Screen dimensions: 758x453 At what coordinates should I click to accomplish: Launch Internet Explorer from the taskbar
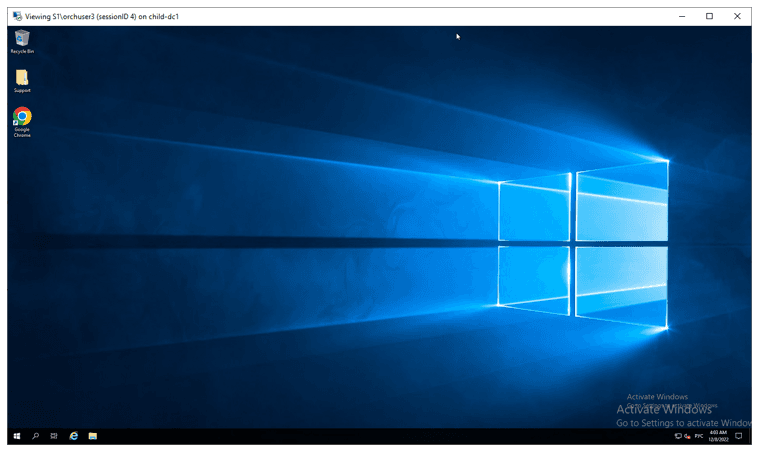73,436
